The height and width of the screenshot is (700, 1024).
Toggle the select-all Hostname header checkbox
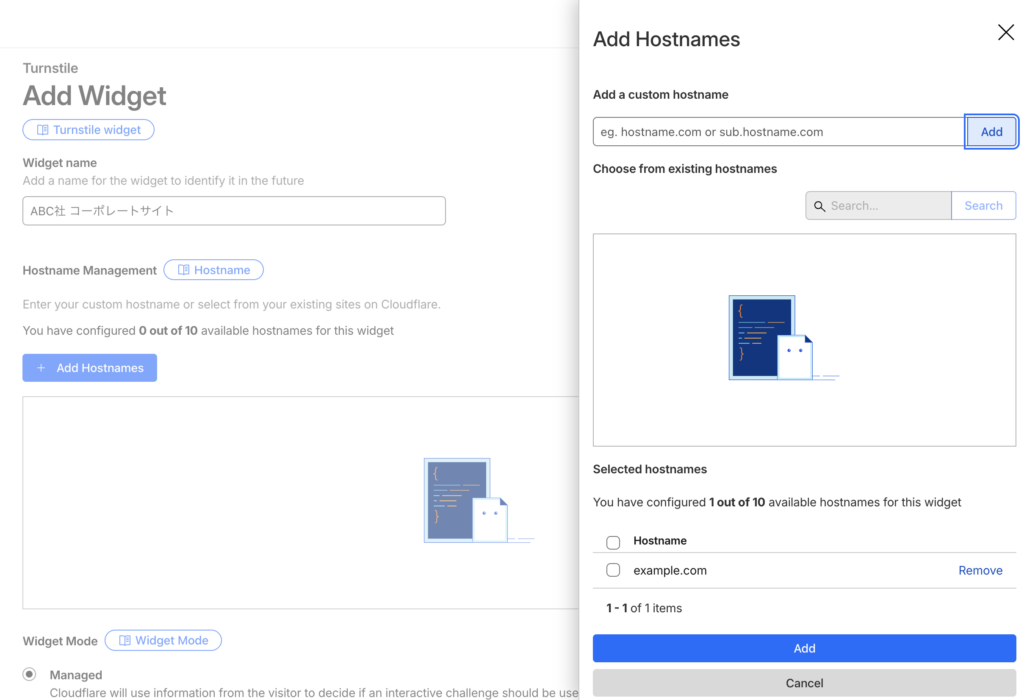coord(613,542)
